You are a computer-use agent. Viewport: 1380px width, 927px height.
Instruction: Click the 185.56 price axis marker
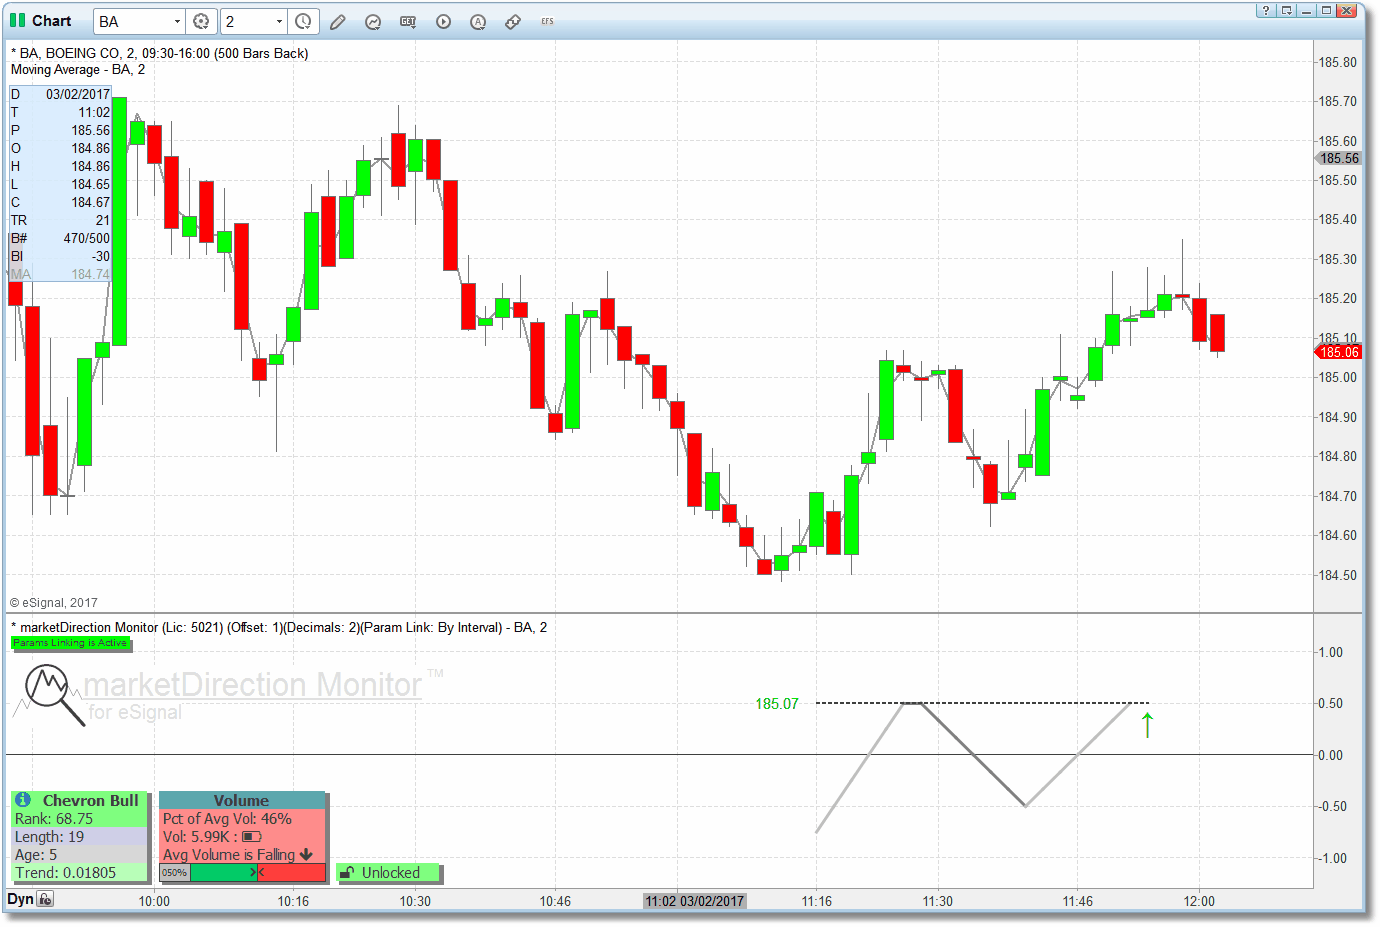tap(1337, 158)
